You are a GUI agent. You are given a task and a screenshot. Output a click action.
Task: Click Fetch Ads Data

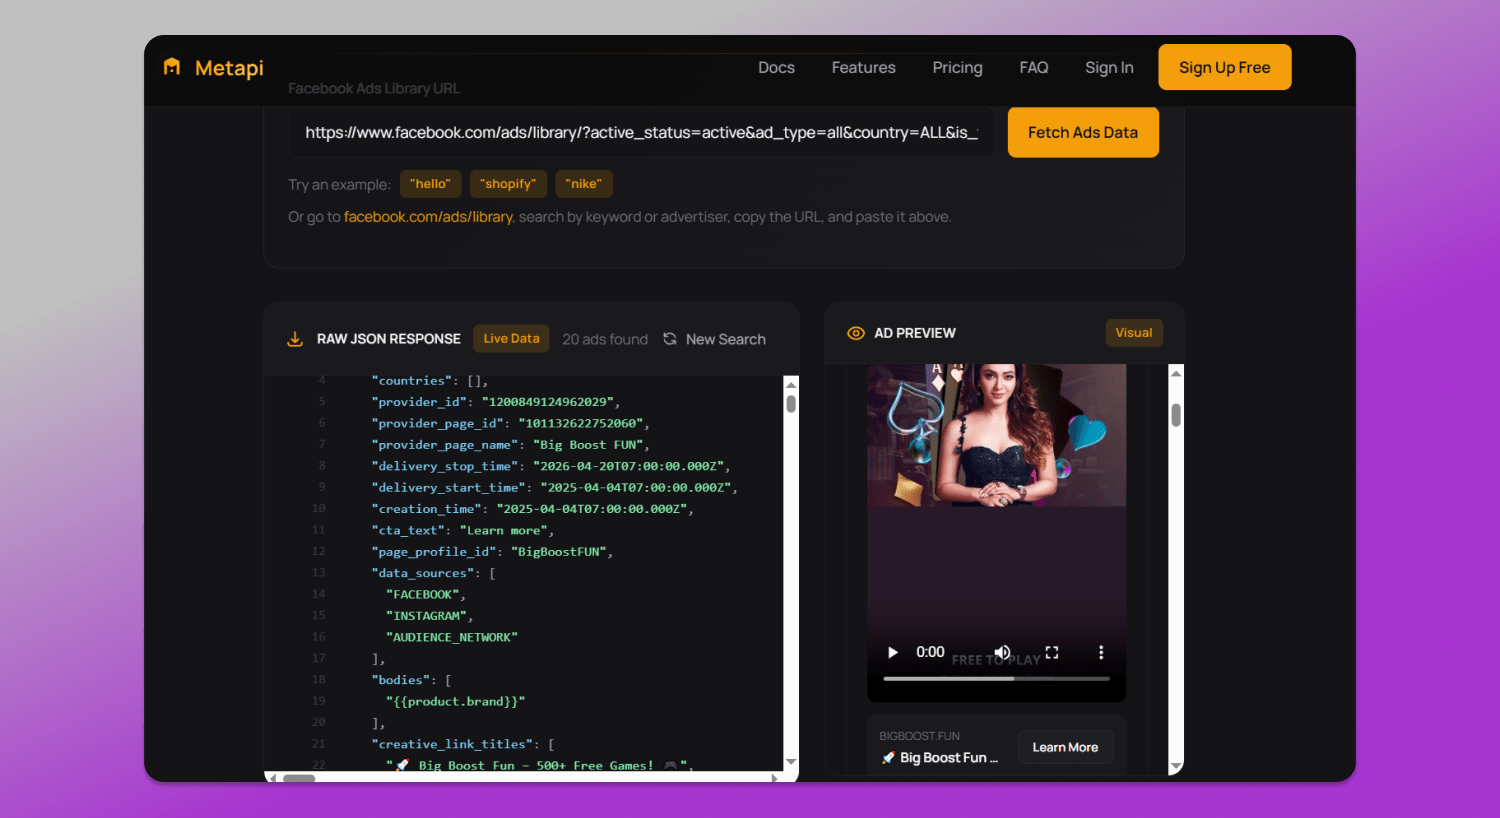pos(1083,132)
